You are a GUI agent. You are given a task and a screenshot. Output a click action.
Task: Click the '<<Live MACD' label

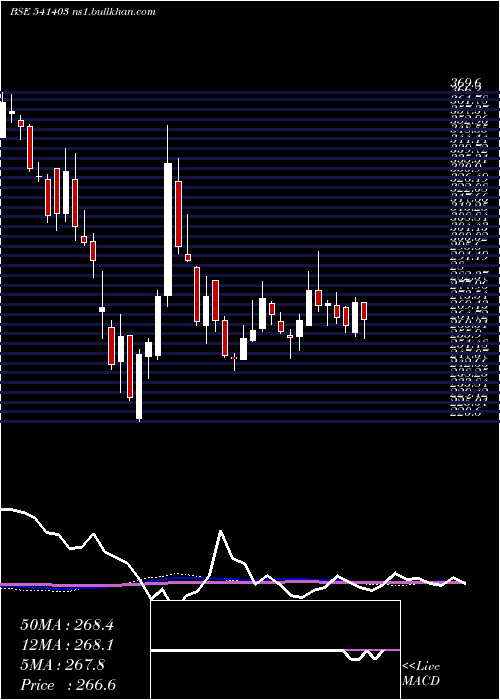tap(421, 674)
